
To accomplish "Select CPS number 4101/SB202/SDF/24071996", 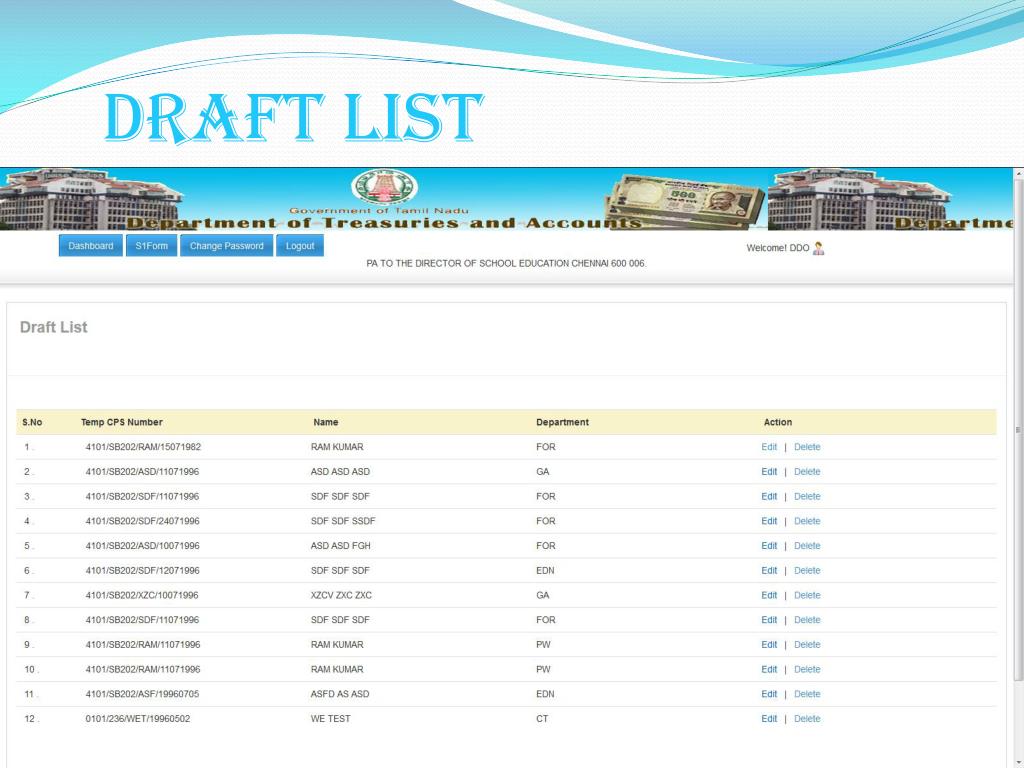I will click(142, 521).
